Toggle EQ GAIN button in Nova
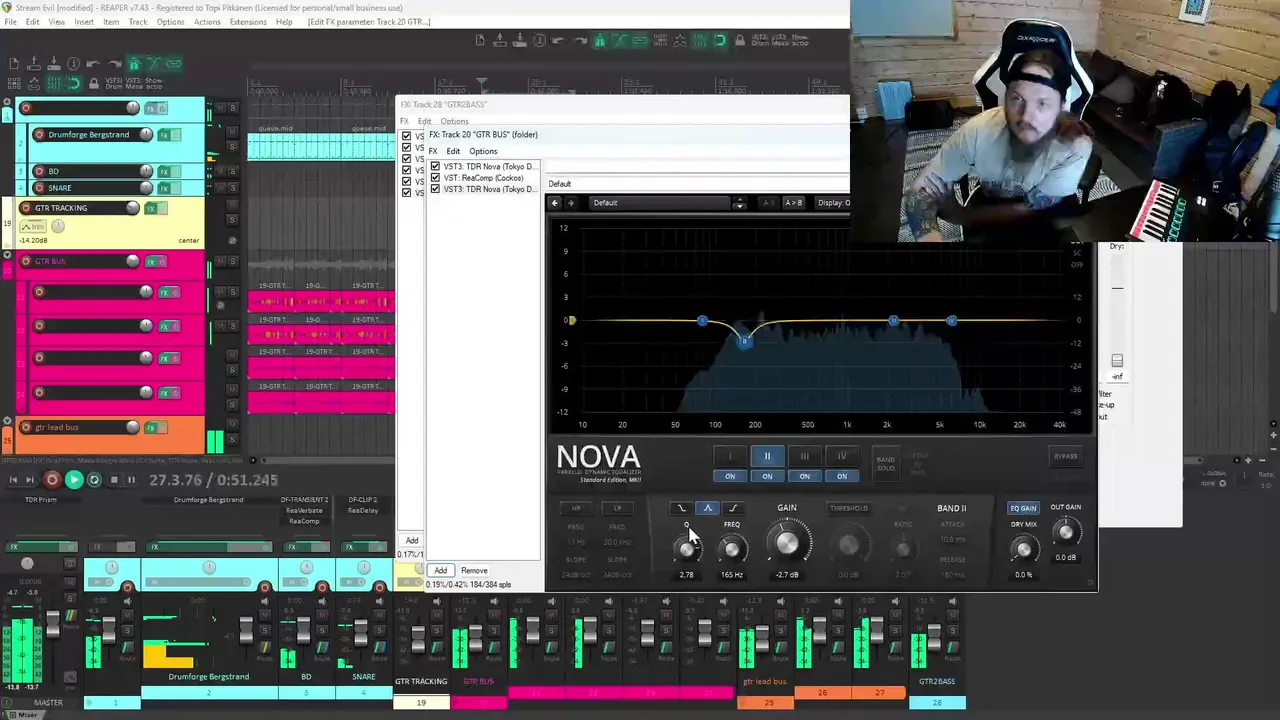 1023,508
